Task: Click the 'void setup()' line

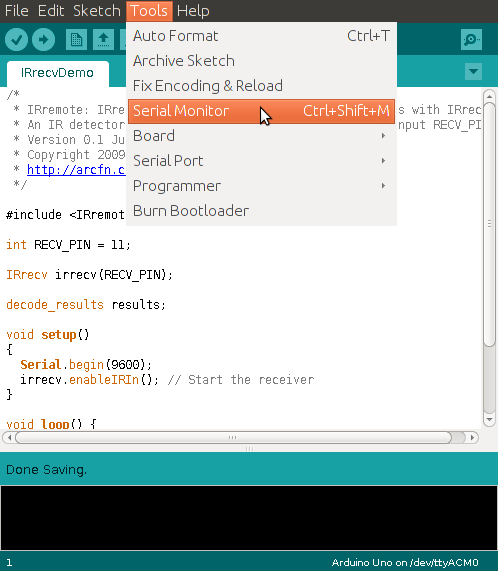Action: (x=48, y=335)
